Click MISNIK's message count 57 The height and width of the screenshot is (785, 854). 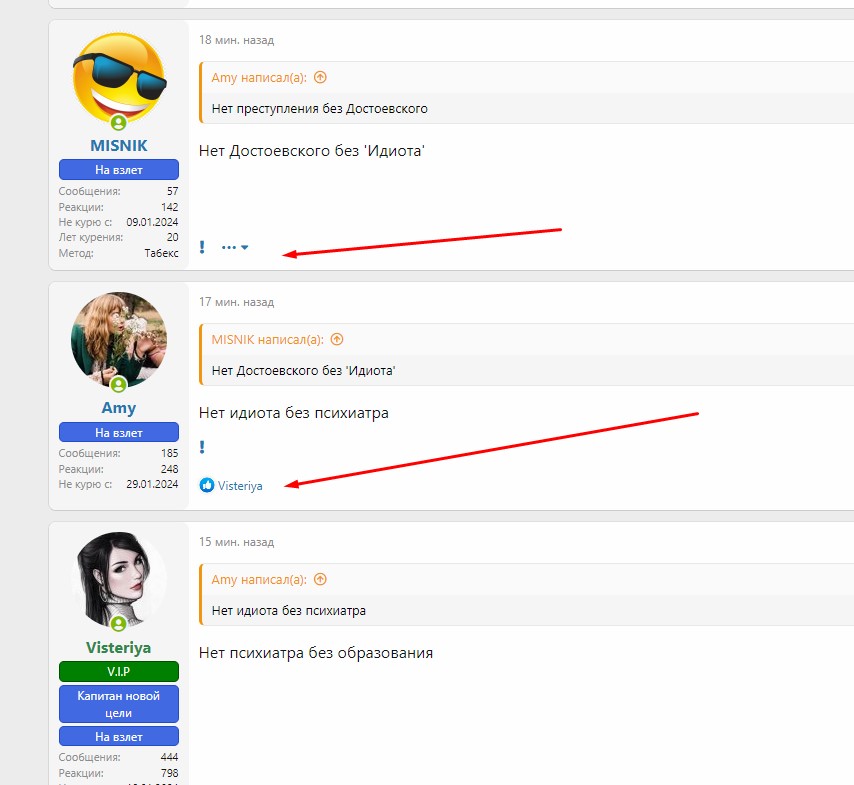pyautogui.click(x=173, y=191)
